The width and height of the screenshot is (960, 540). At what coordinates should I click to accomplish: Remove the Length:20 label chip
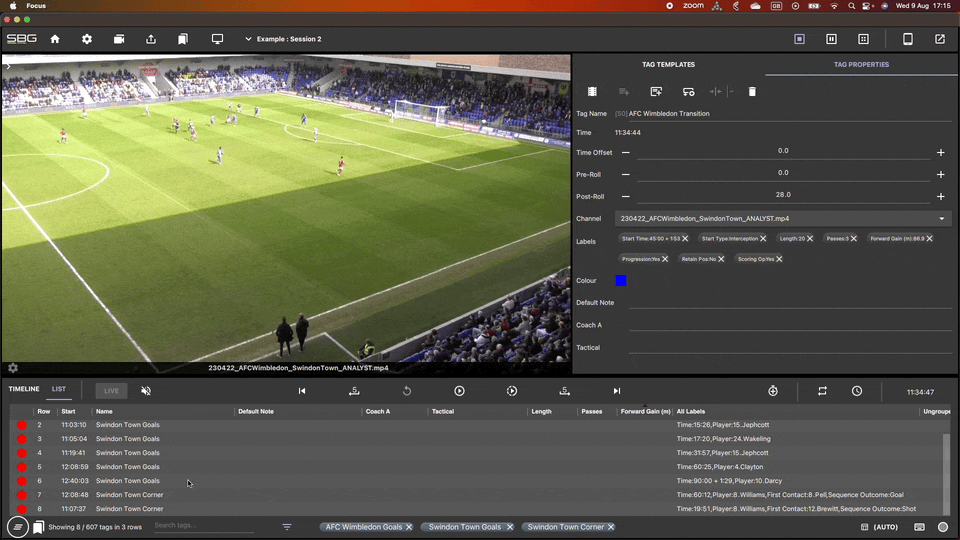point(809,239)
